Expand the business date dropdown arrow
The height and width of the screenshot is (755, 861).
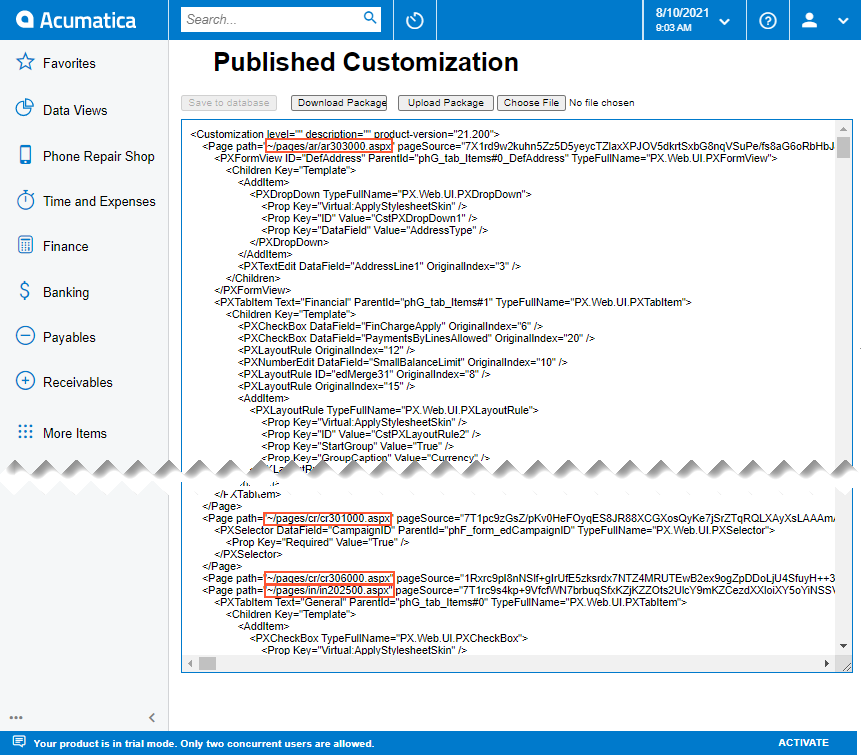click(724, 22)
